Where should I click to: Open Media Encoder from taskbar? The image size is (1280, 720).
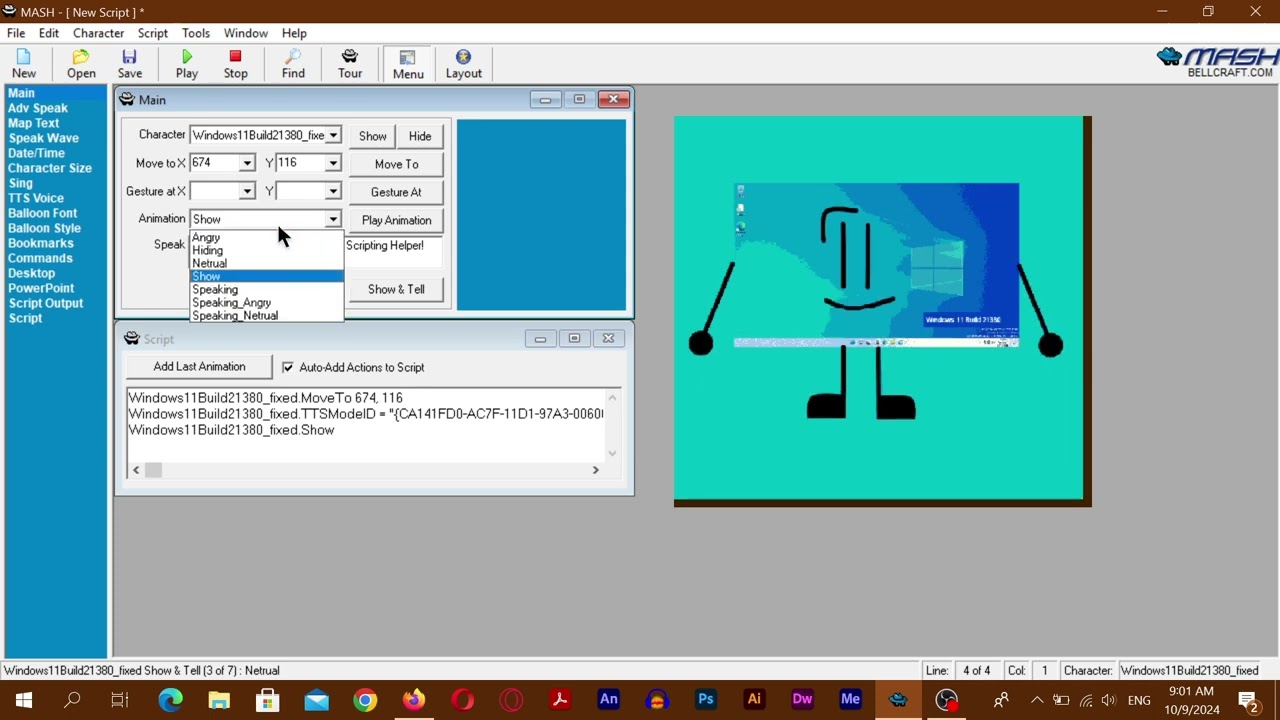pyautogui.click(x=851, y=700)
